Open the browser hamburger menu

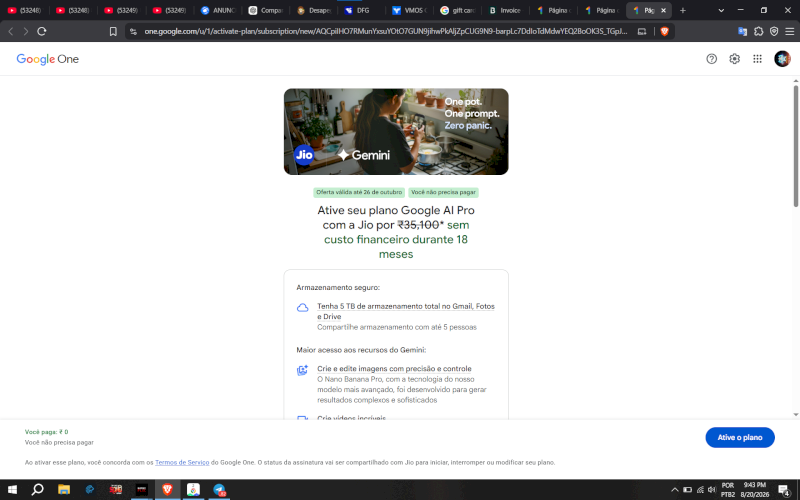click(x=789, y=31)
